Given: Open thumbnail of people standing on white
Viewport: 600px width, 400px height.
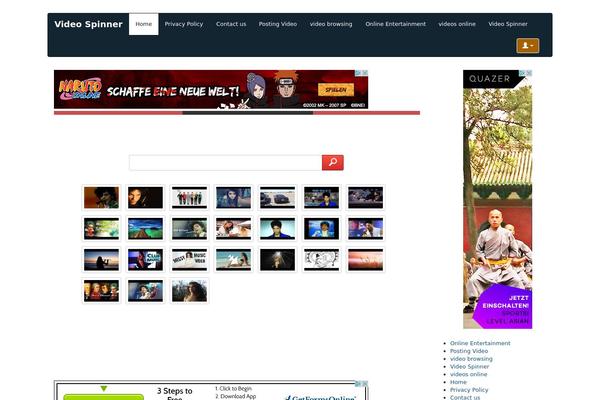Looking at the screenshot, I should point(189,198).
